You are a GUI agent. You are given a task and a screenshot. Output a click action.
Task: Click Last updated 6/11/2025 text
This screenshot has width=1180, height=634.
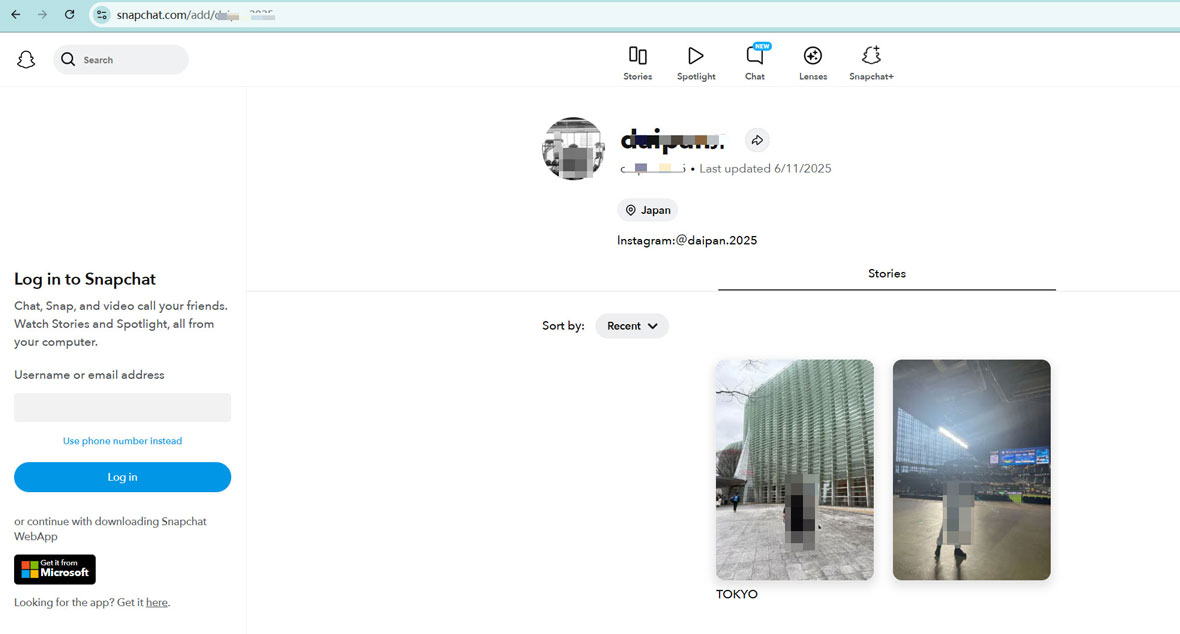click(x=765, y=169)
